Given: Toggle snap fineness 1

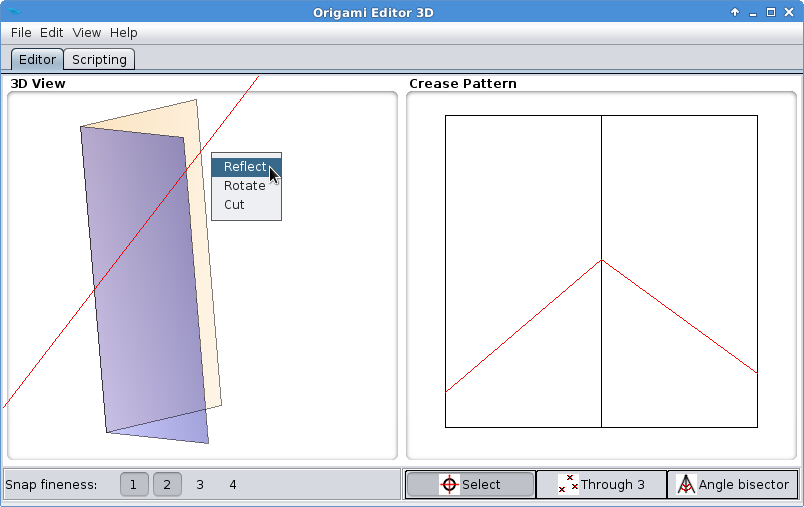Looking at the screenshot, I should 134,485.
